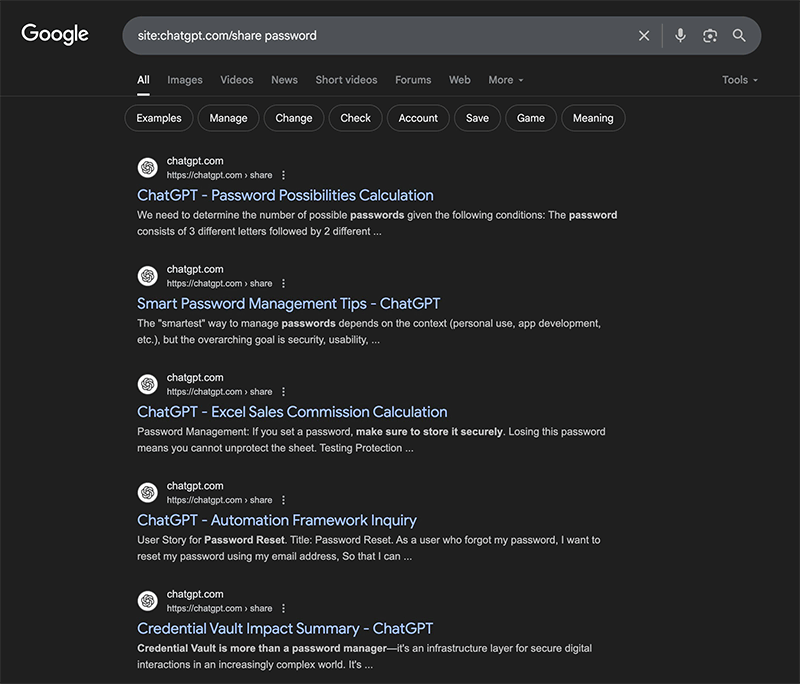Apply the Change suggestion chip

point(294,118)
